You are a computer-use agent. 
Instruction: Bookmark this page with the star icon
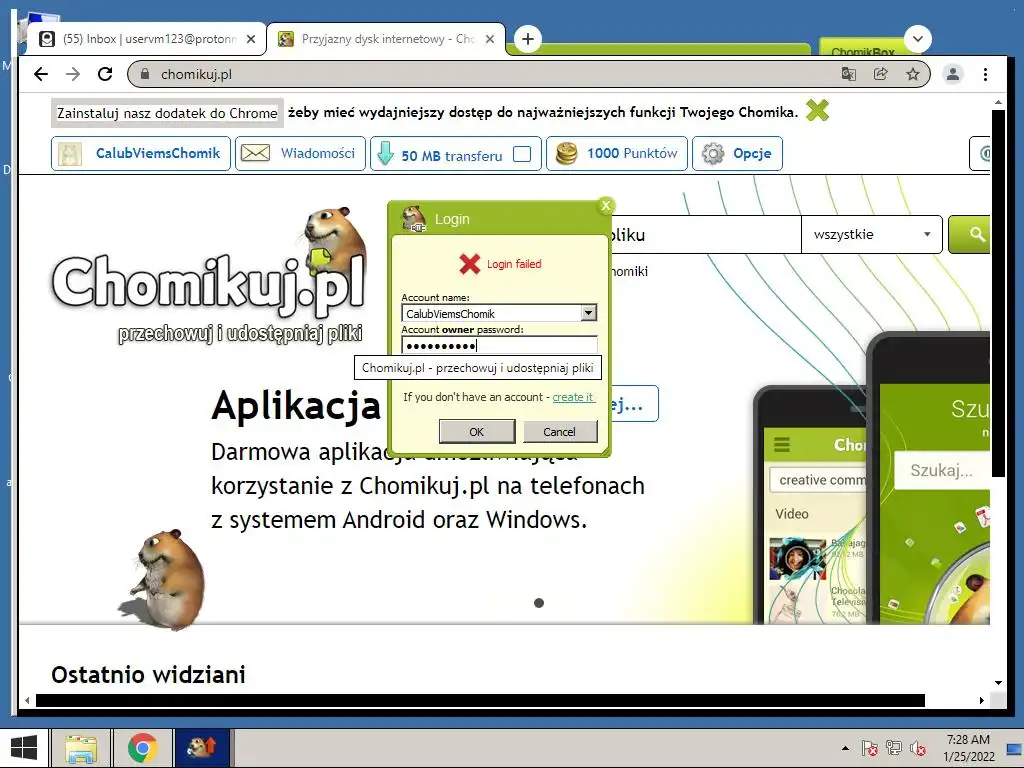(912, 74)
